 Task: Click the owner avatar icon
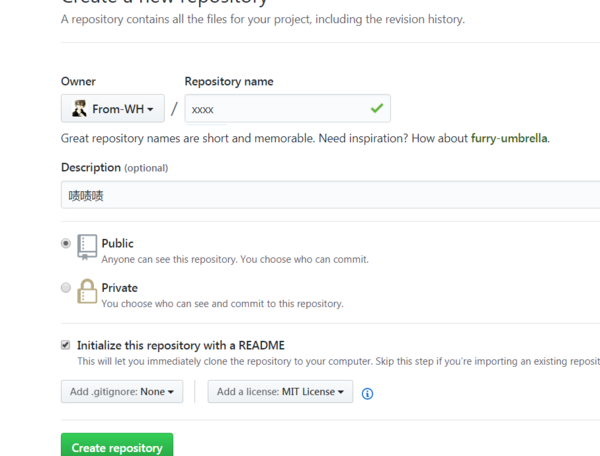click(x=79, y=108)
